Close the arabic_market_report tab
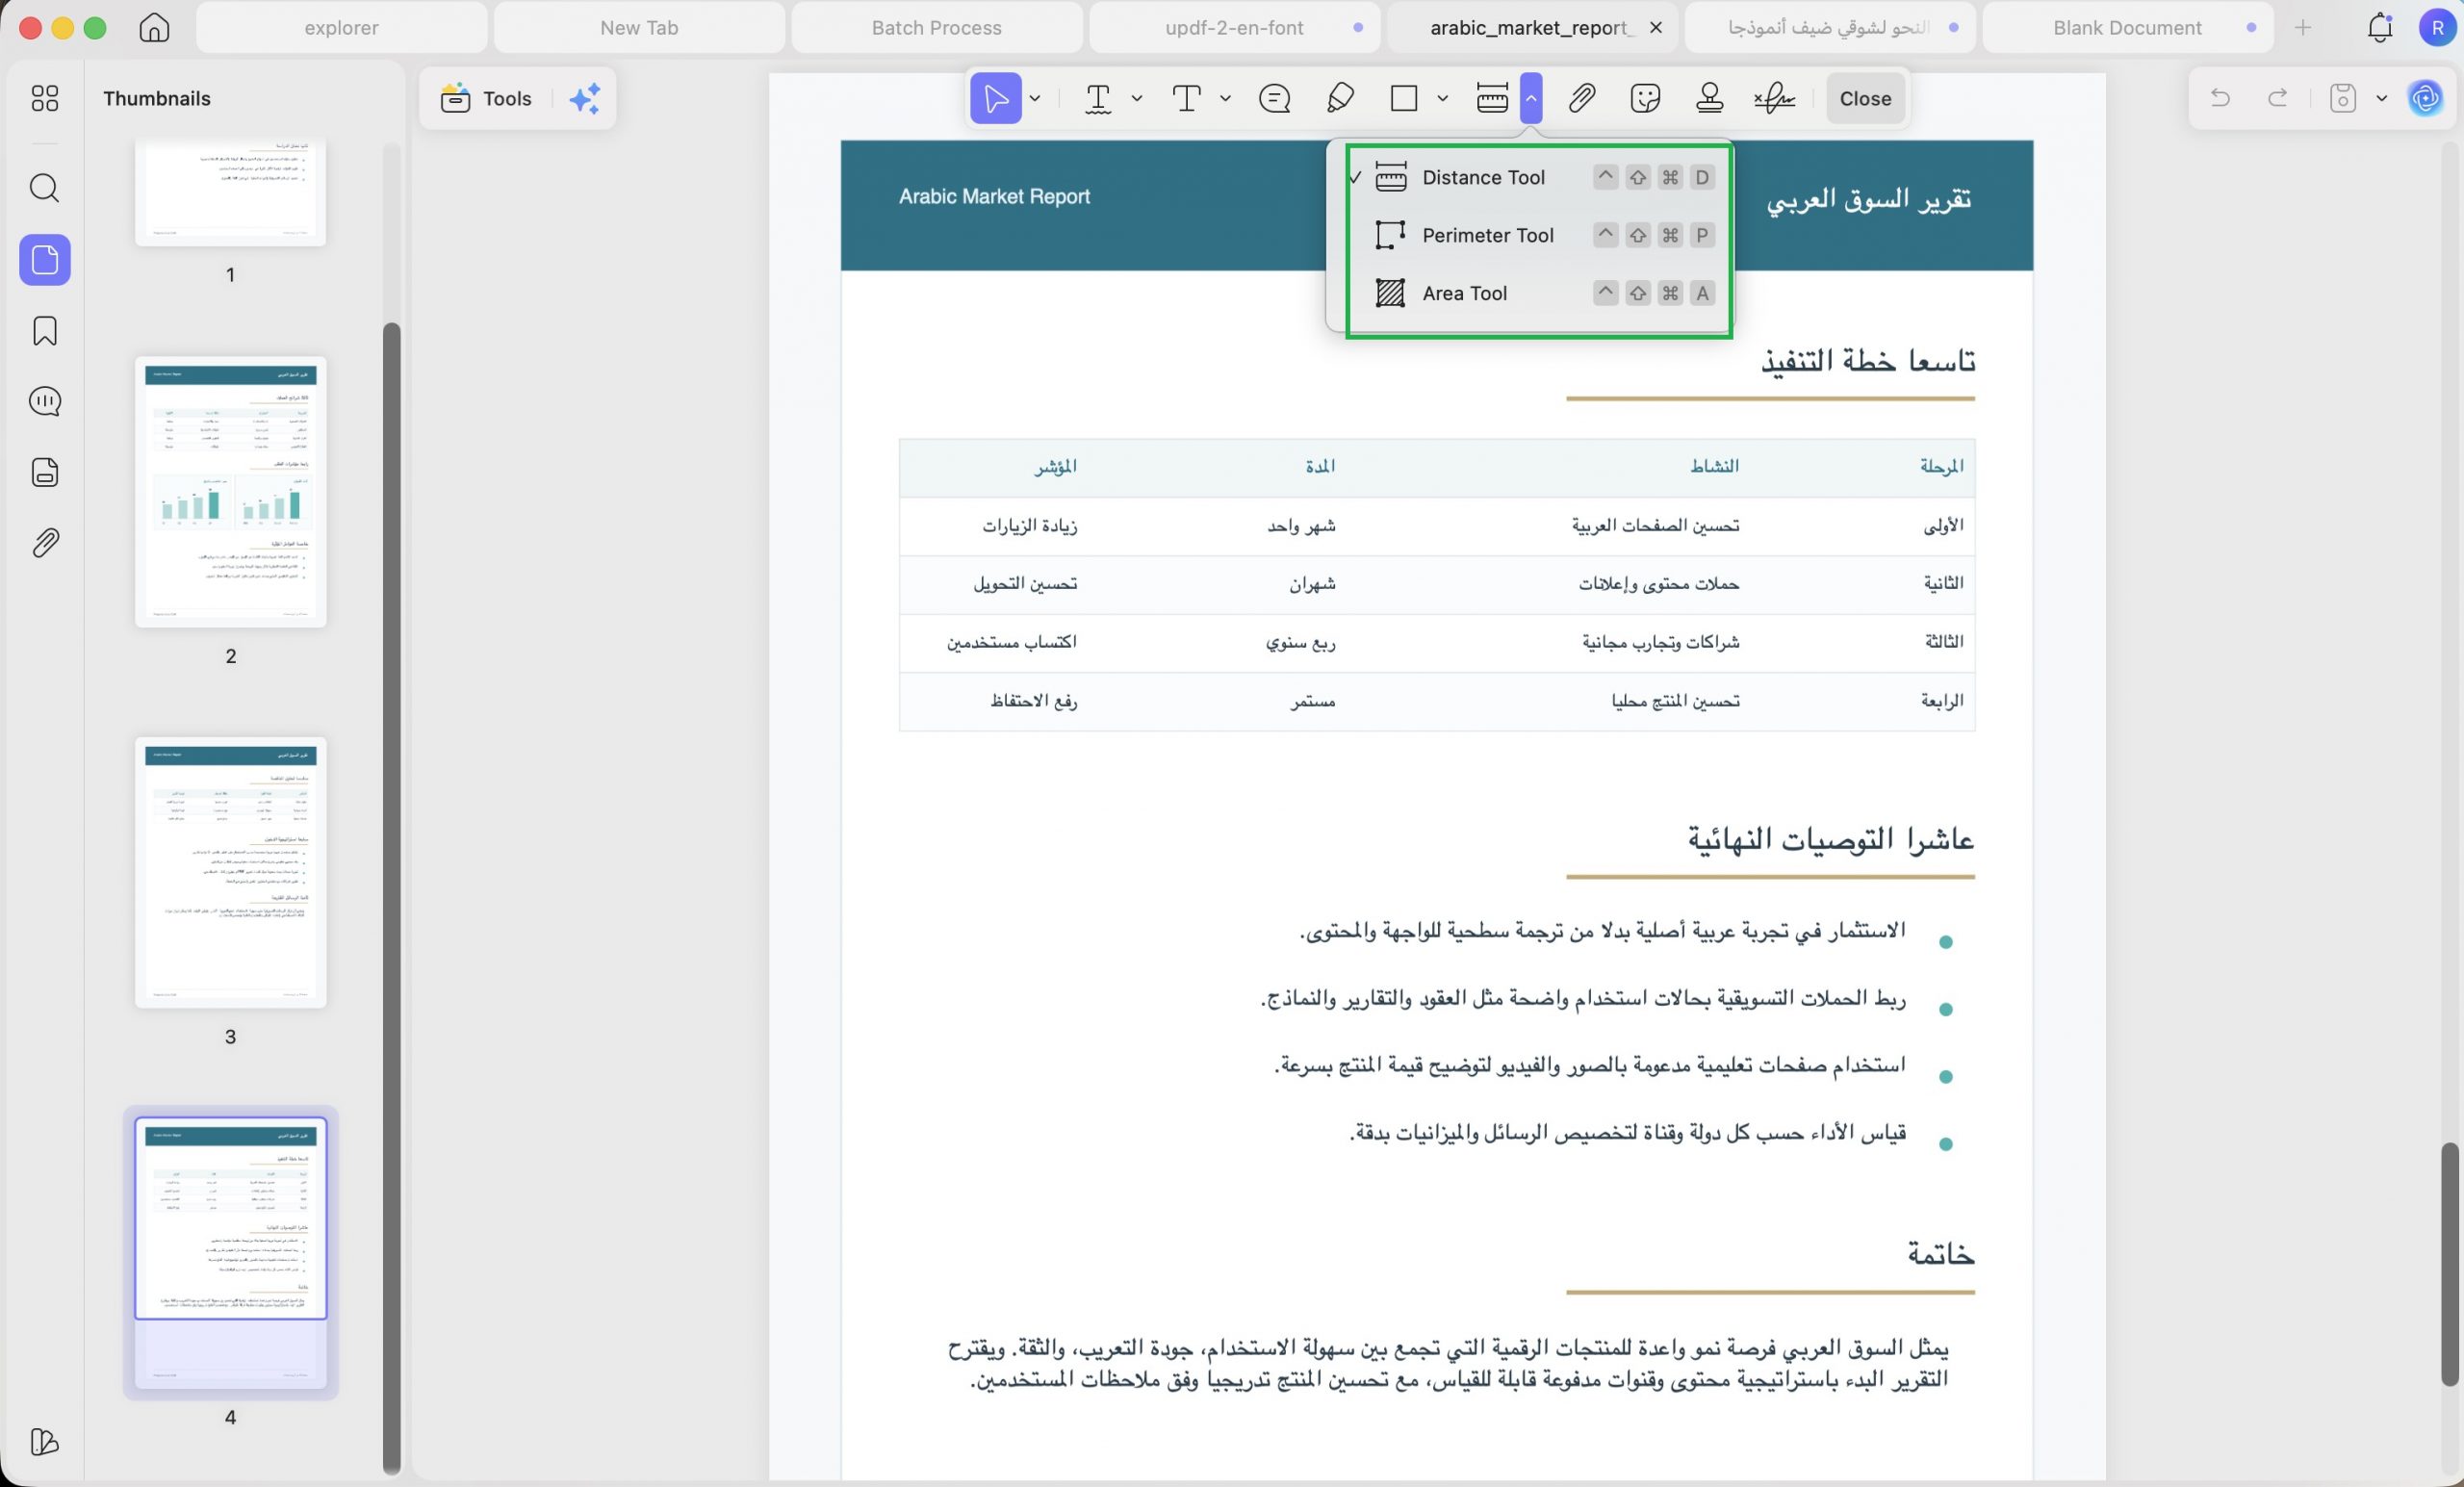Viewport: 2464px width, 1487px height. (1656, 28)
